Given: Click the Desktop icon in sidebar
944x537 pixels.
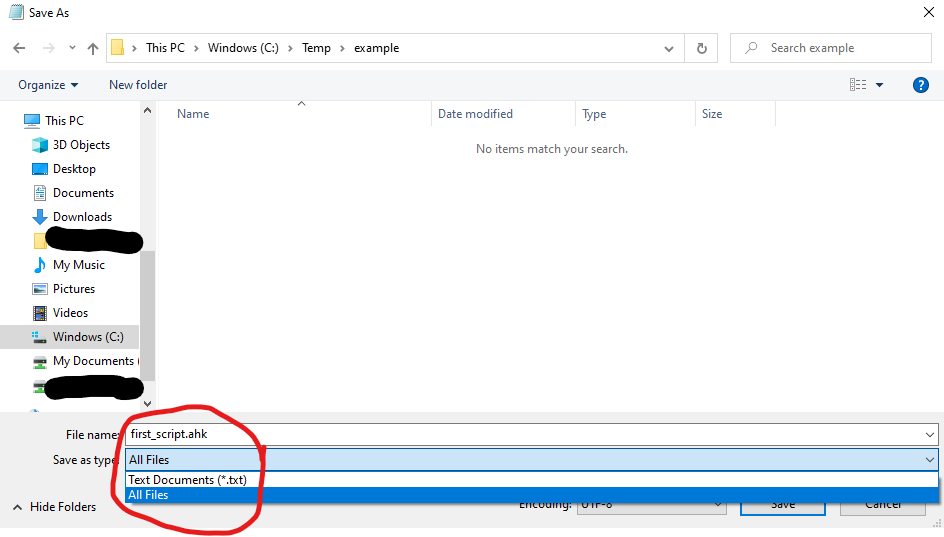Looking at the screenshot, I should click(x=40, y=169).
